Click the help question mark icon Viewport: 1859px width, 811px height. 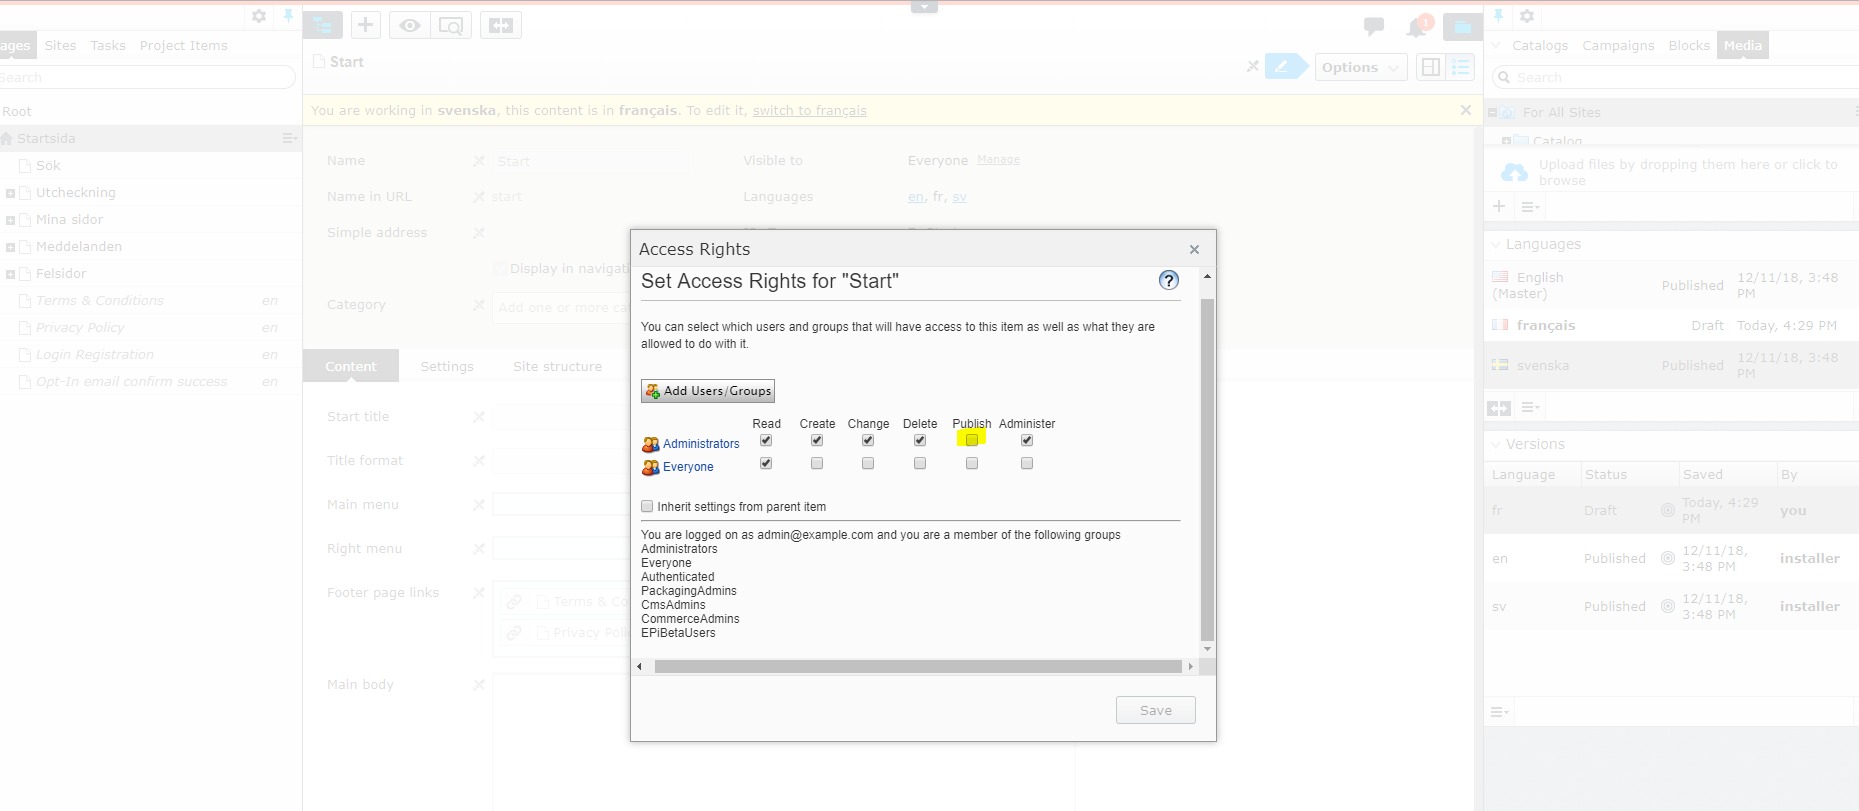point(1168,281)
